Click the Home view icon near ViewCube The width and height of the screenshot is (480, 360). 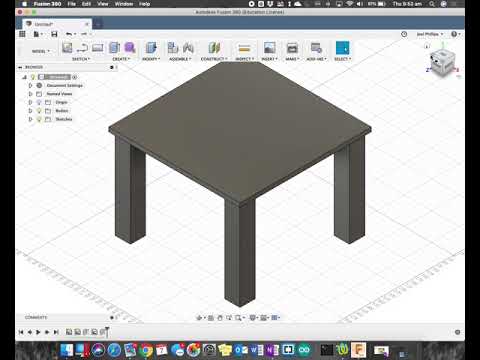(x=427, y=46)
